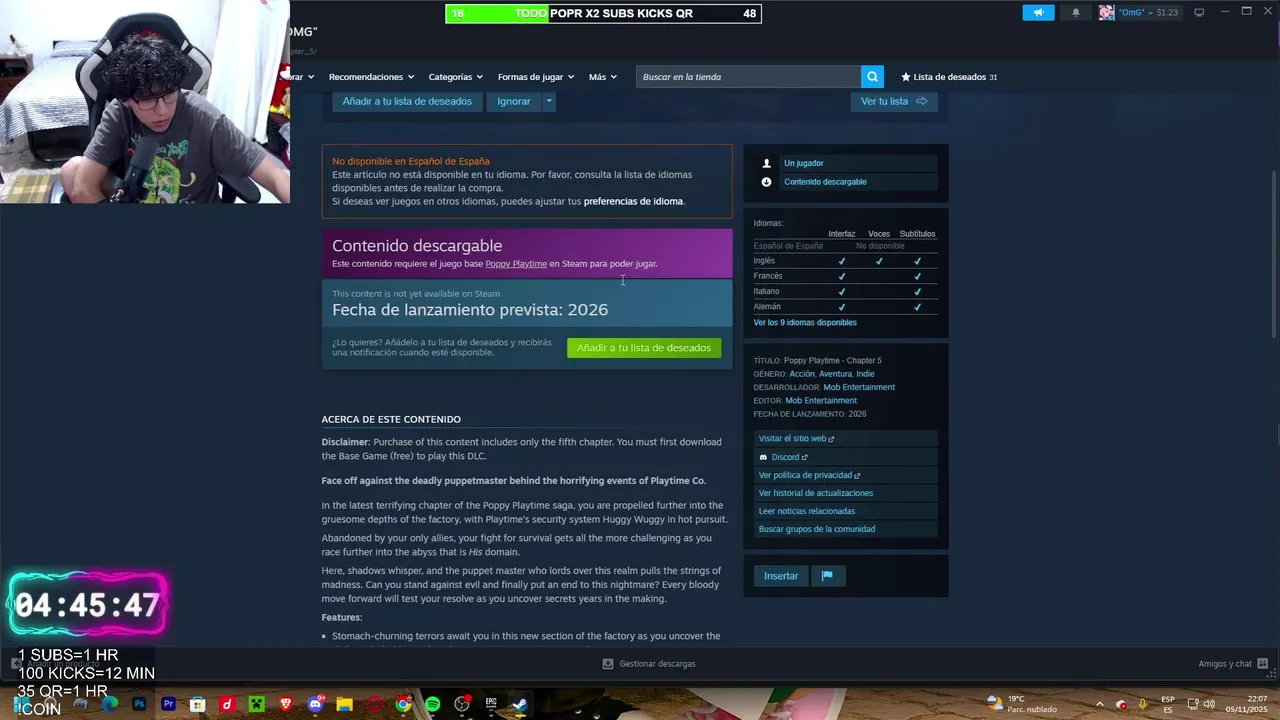The width and height of the screenshot is (1280, 720).
Task: Open Microsoft Store from the taskbar
Action: click(x=198, y=704)
